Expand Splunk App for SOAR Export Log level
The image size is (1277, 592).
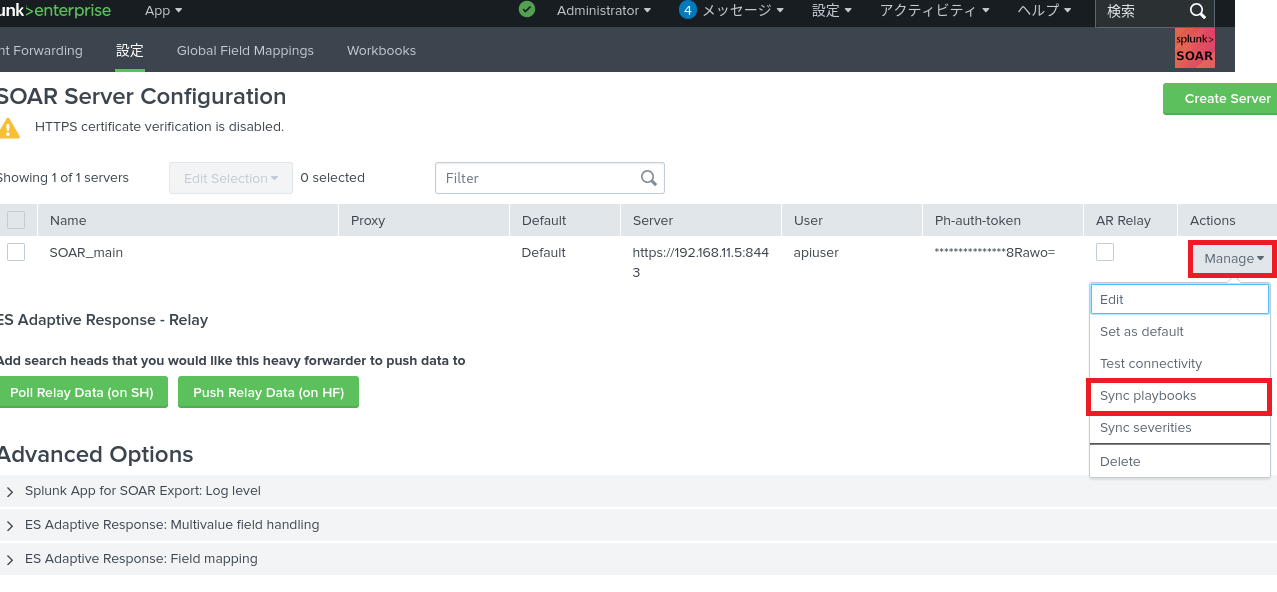10,491
